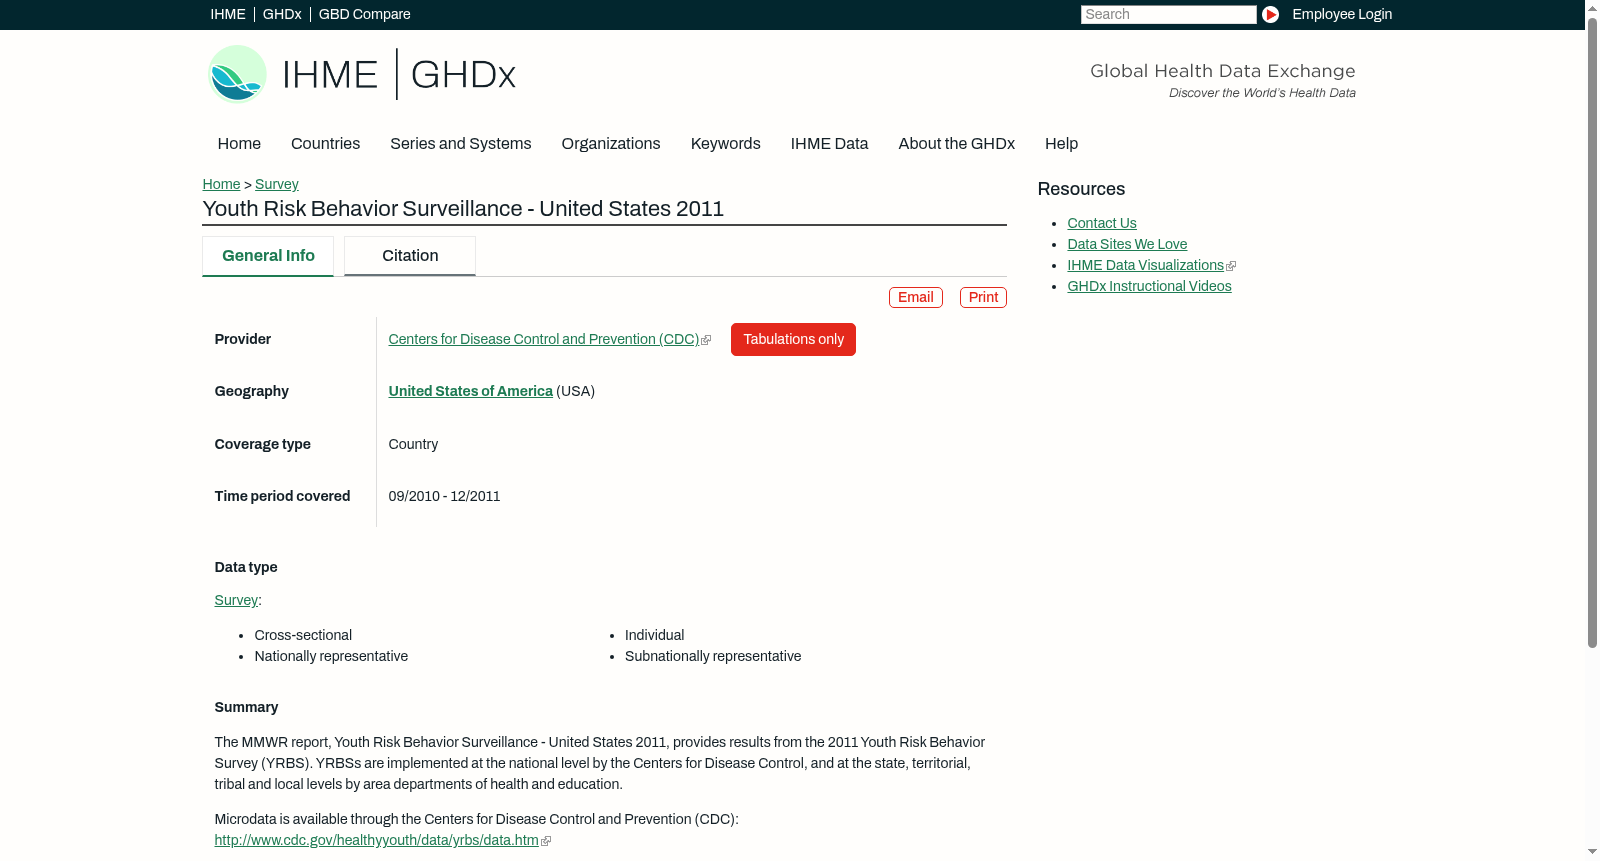This screenshot has height=861, width=1600.
Task: Open the Keywords menu item
Action: pos(725,144)
